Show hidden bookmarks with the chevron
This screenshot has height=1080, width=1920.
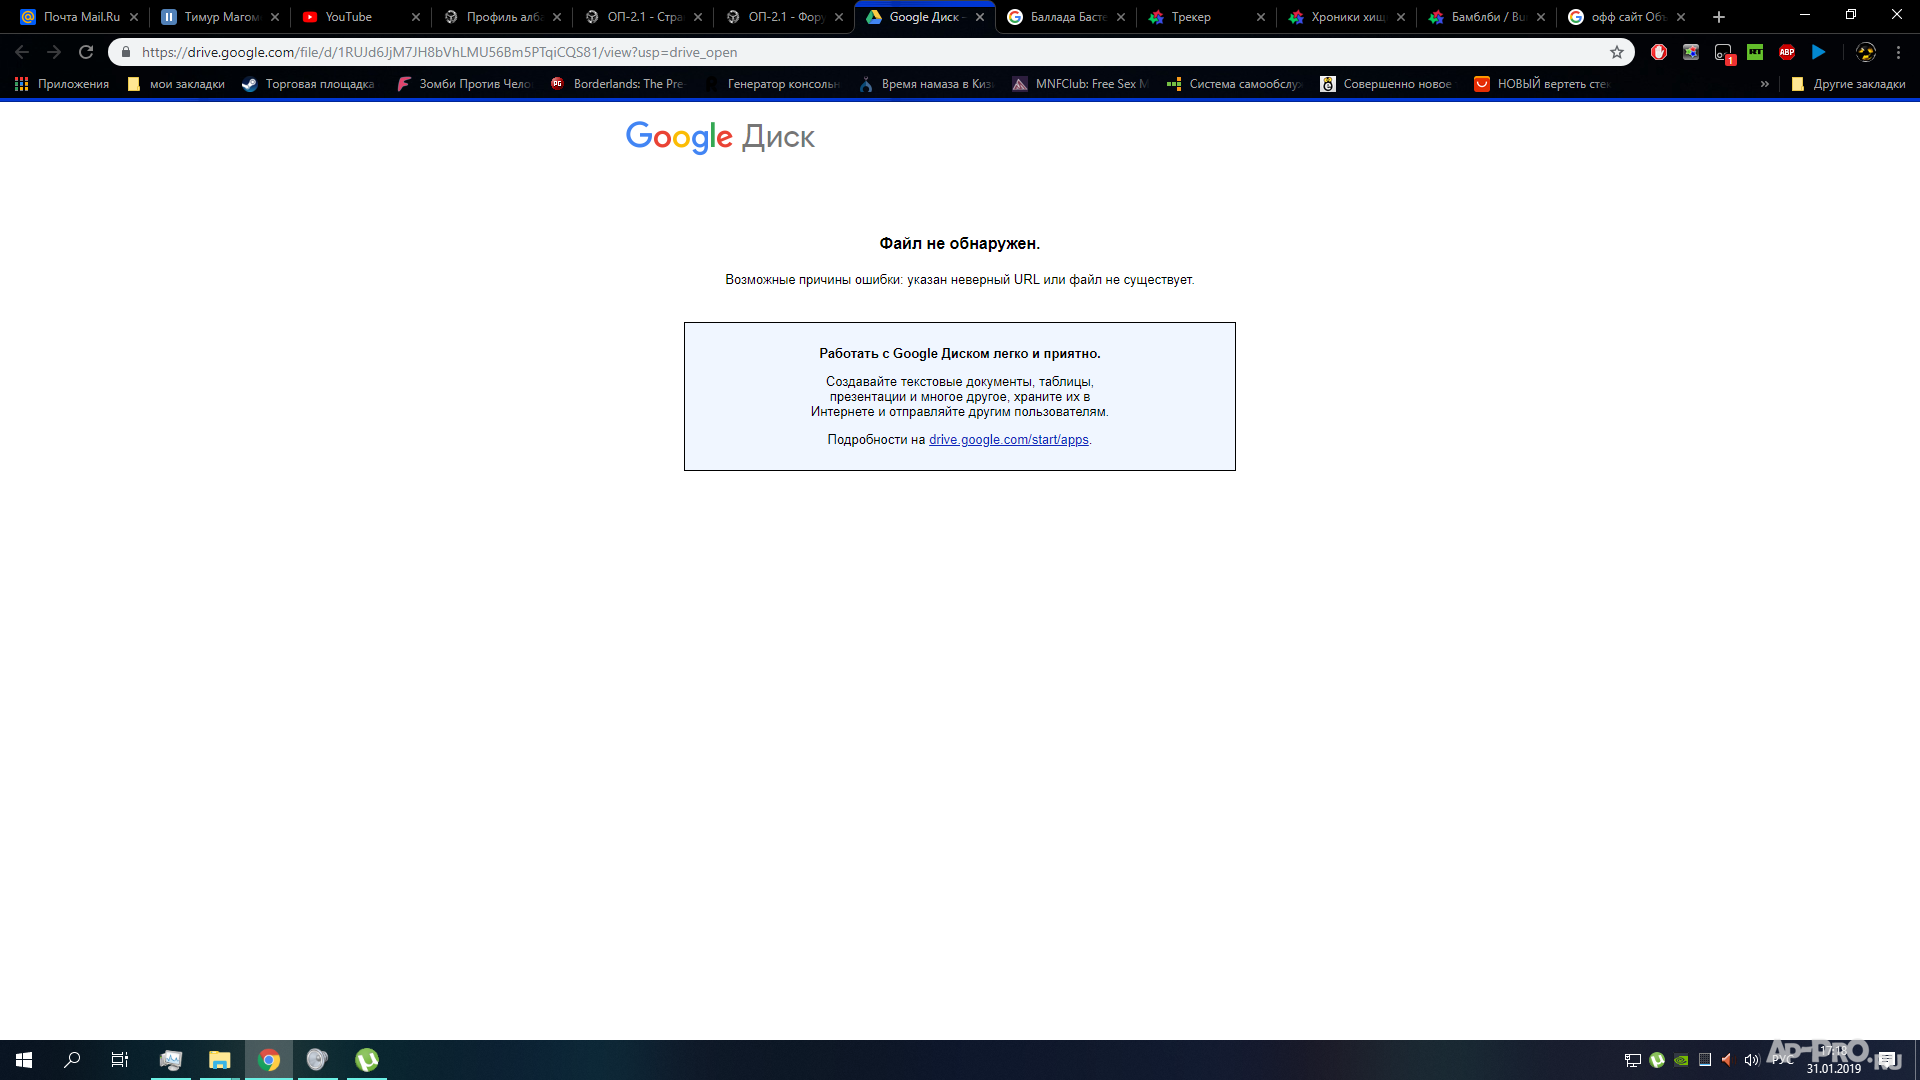click(x=1765, y=84)
